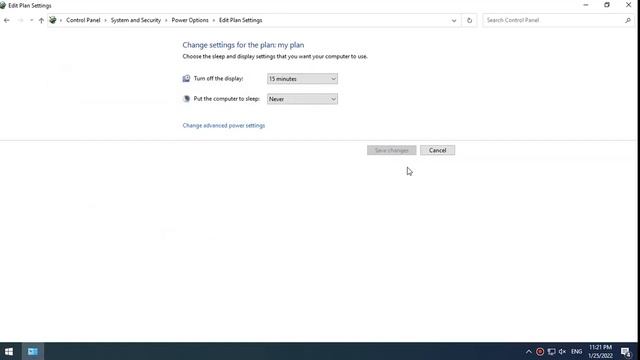640x360 pixels.
Task: Focus the Search Control Panel field
Action: point(558,20)
